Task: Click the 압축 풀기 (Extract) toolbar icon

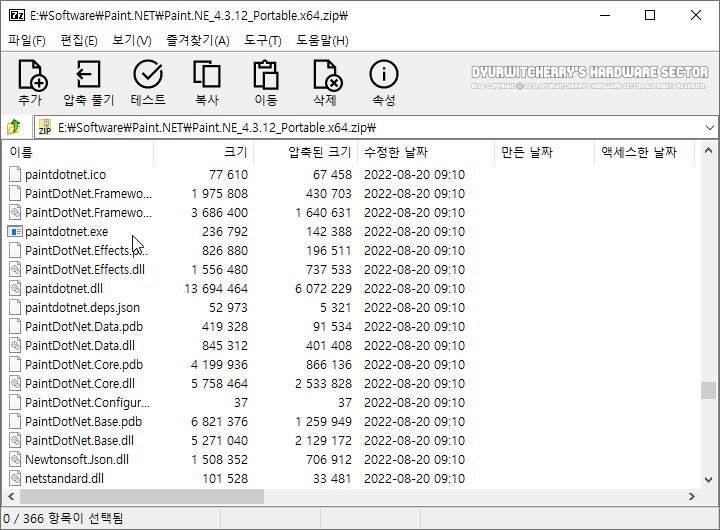Action: [x=89, y=74]
